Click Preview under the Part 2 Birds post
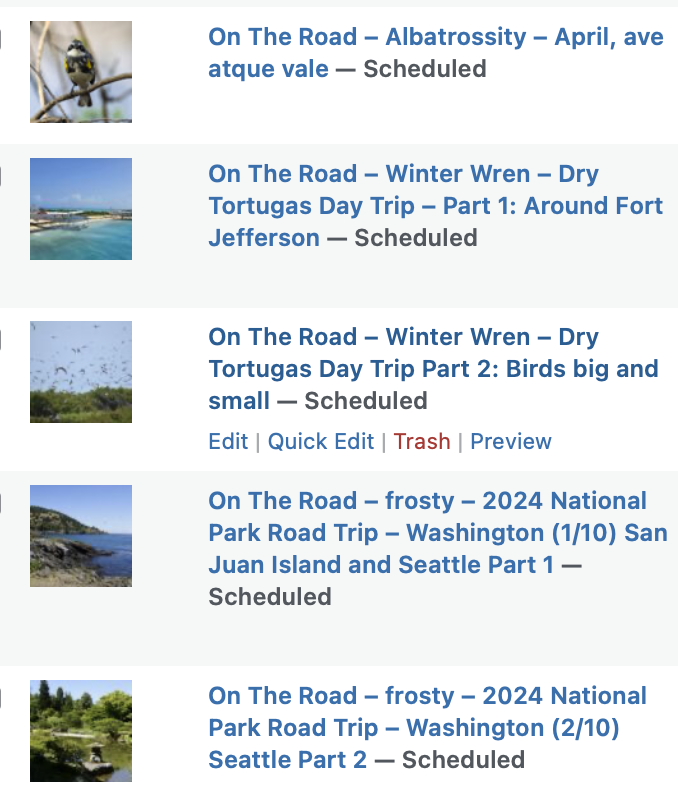Viewport: 678px width, 806px height. [511, 442]
